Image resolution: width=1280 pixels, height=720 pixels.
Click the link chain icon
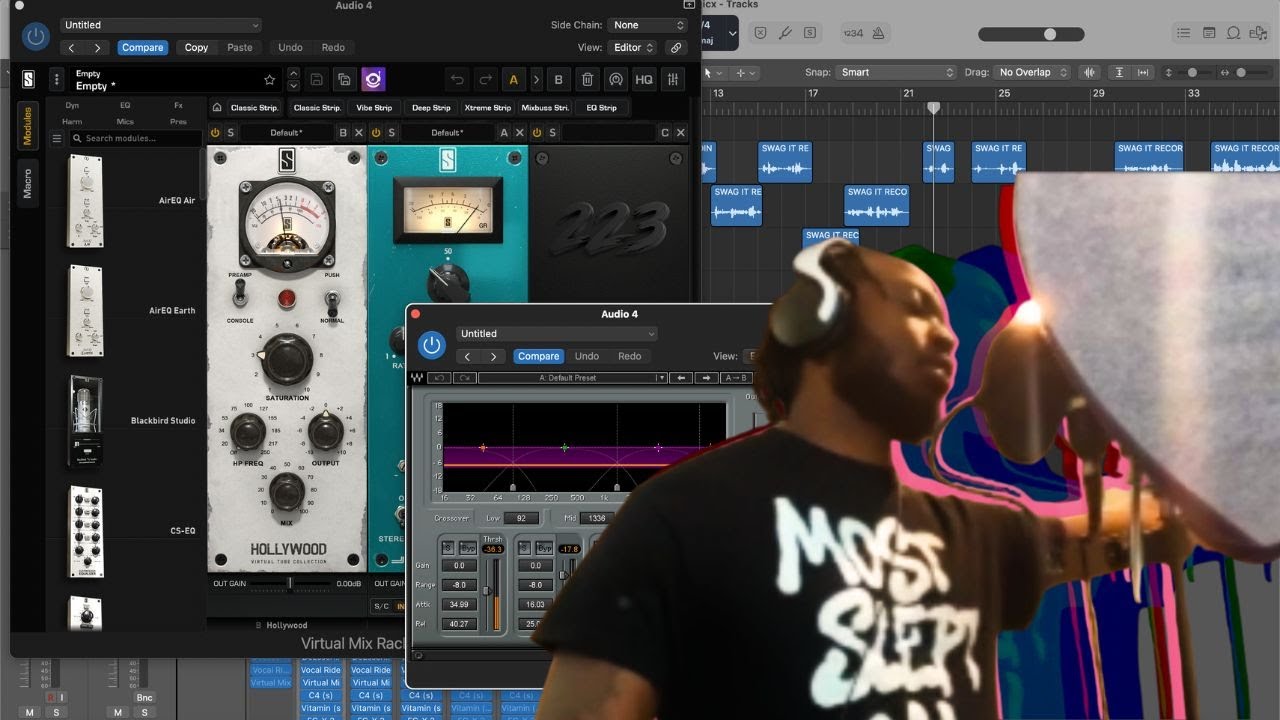click(x=676, y=47)
